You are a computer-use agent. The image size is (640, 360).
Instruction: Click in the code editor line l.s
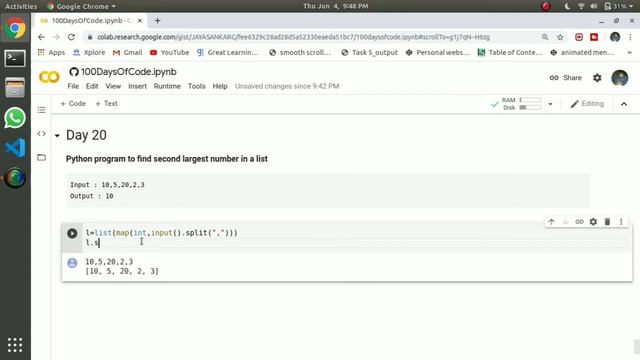93,243
